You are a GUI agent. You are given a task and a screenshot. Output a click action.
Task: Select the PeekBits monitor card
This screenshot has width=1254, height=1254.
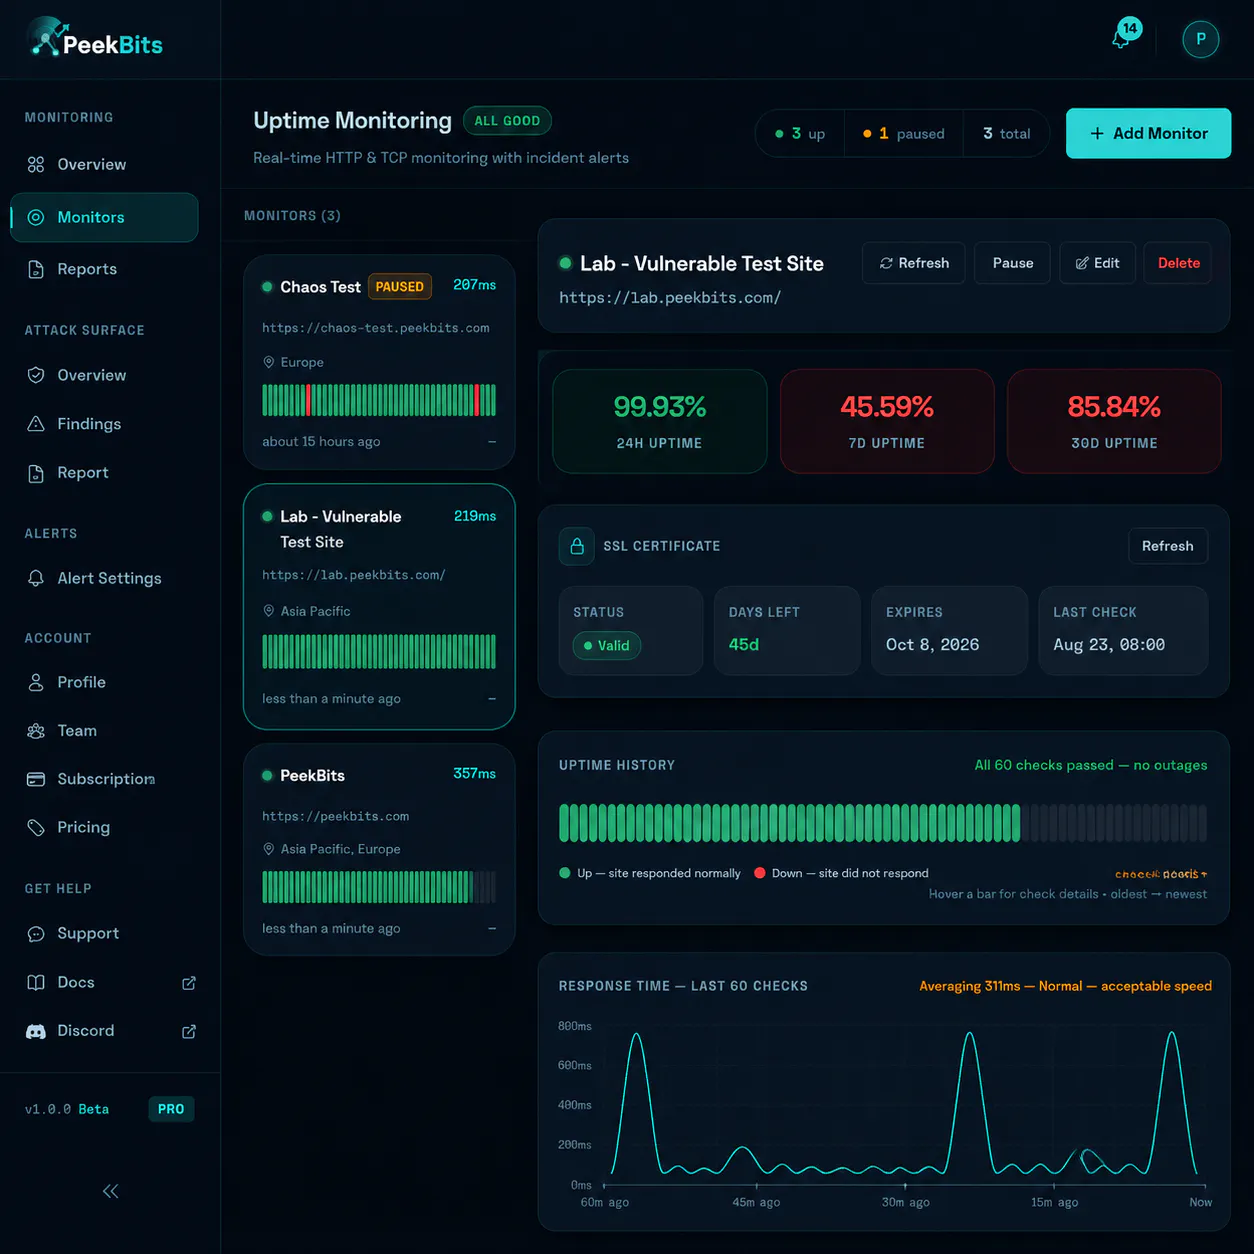(379, 850)
